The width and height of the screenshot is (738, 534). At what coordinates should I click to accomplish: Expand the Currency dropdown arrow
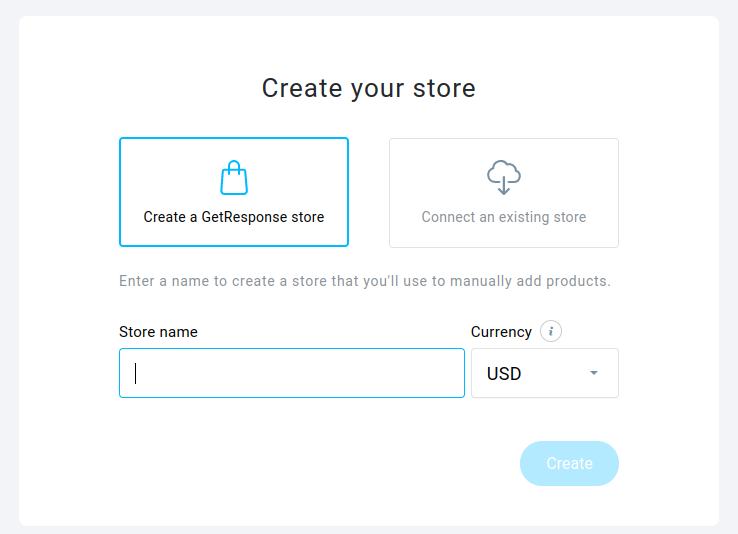[594, 373]
